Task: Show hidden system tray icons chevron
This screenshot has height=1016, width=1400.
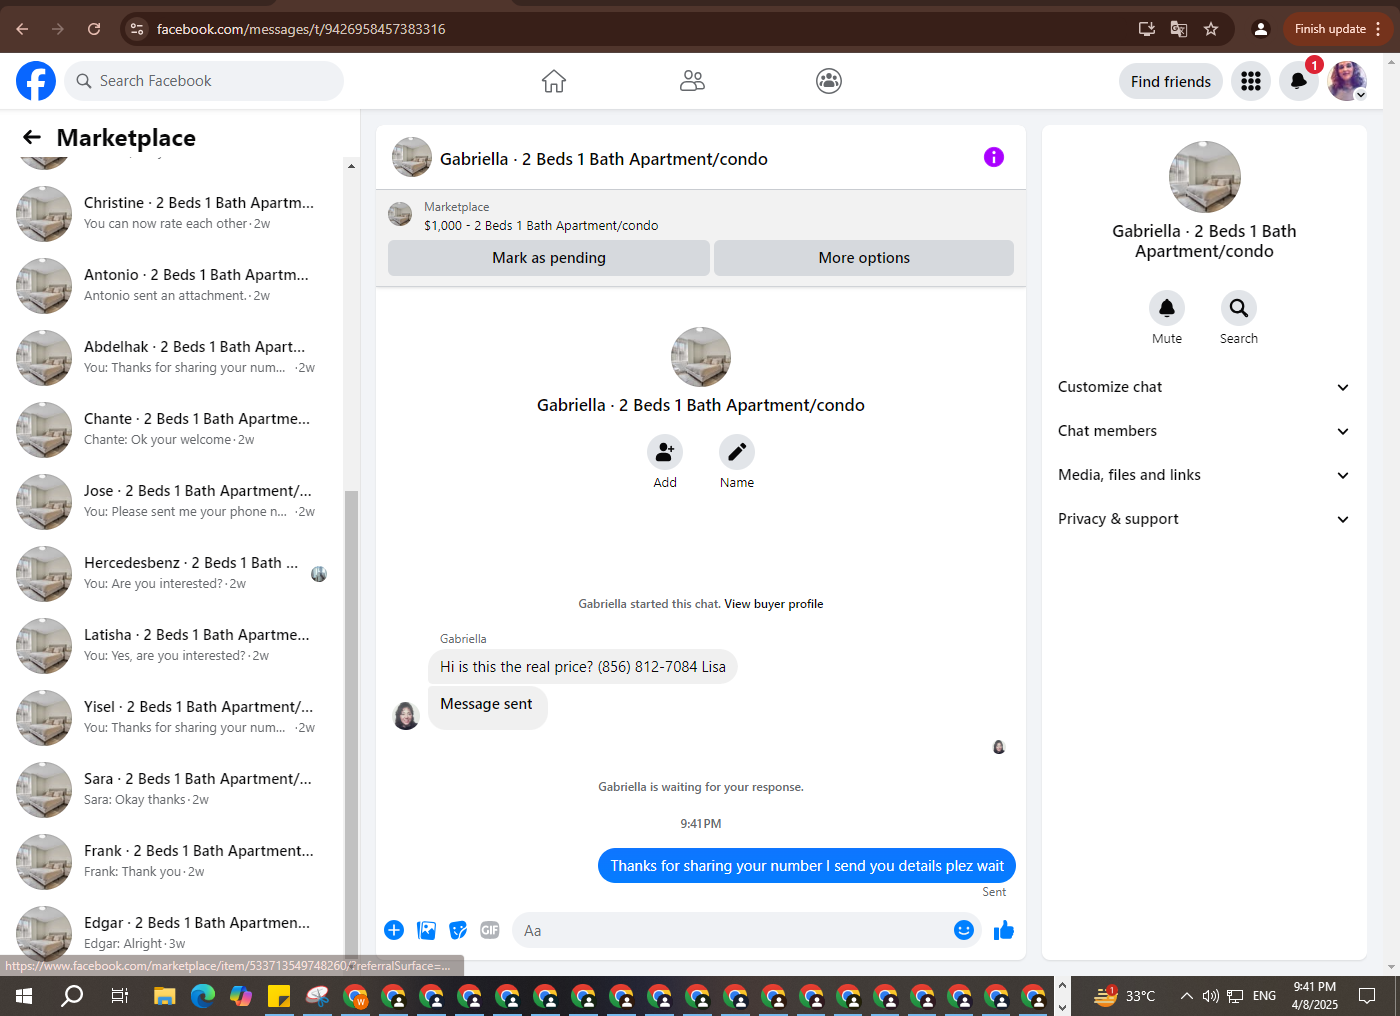Action: [1186, 996]
